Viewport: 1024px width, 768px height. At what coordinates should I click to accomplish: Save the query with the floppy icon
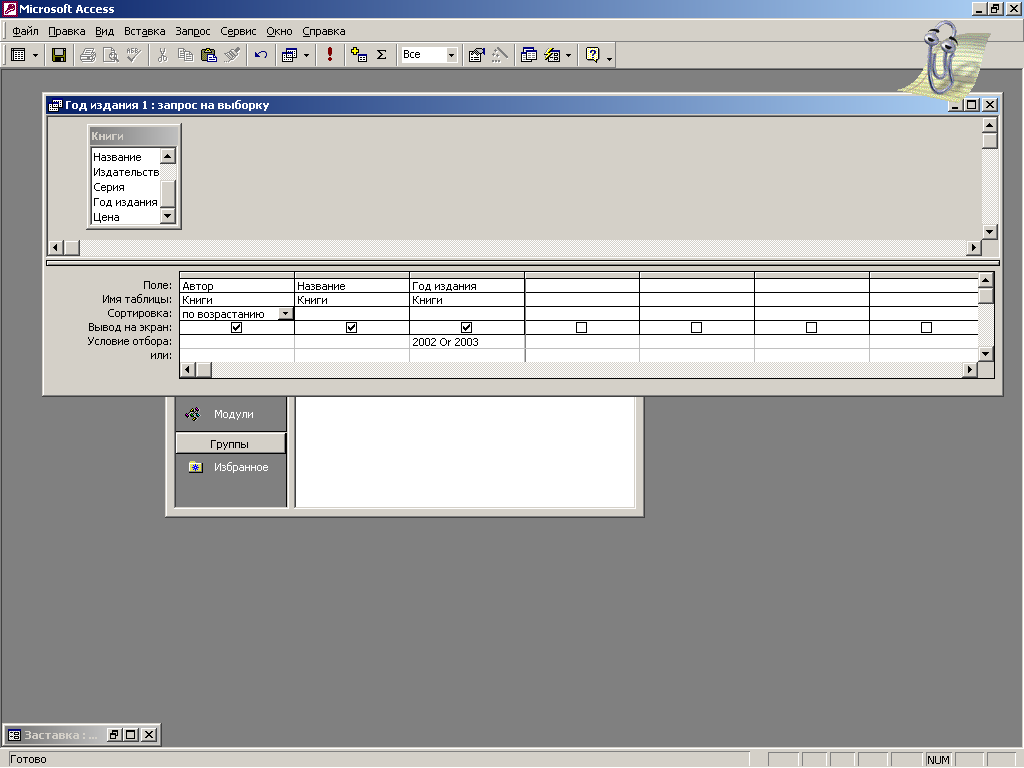tap(59, 55)
